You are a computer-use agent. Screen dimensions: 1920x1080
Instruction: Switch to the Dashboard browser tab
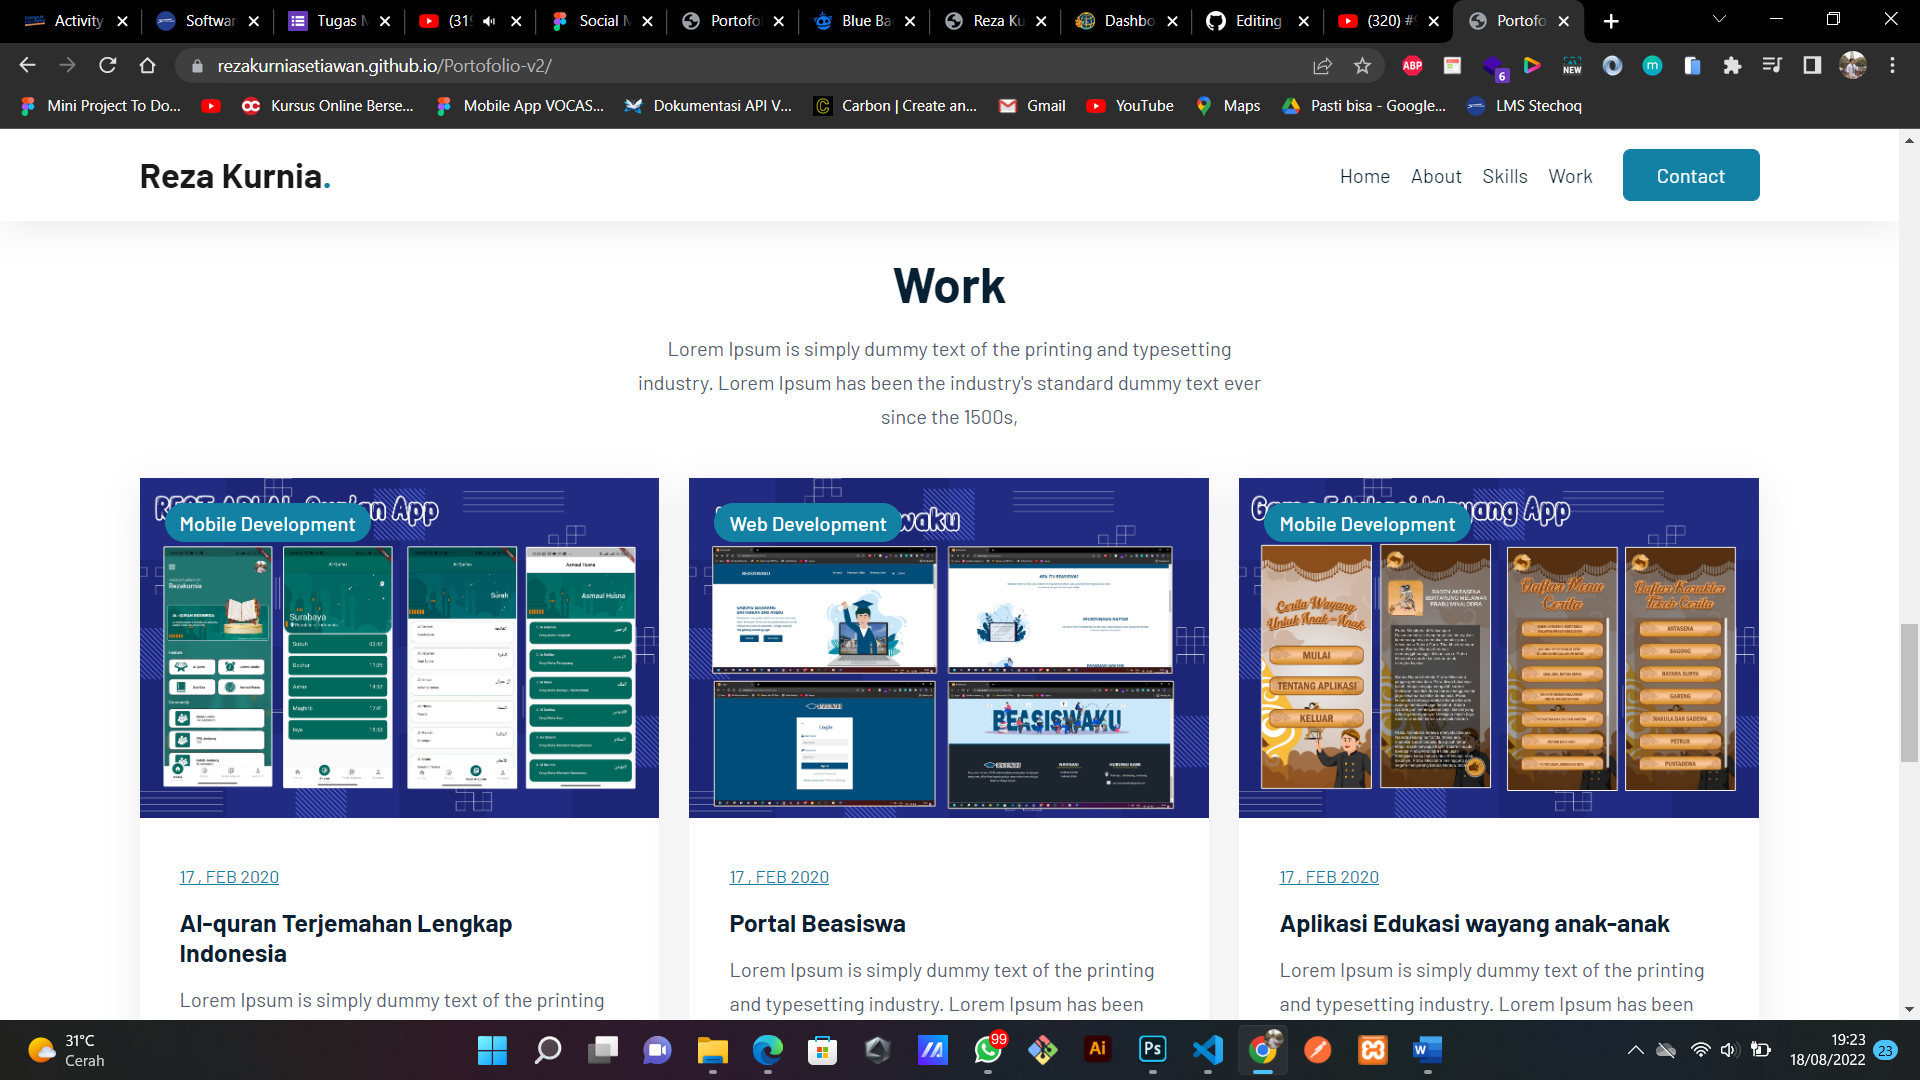[x=1125, y=20]
